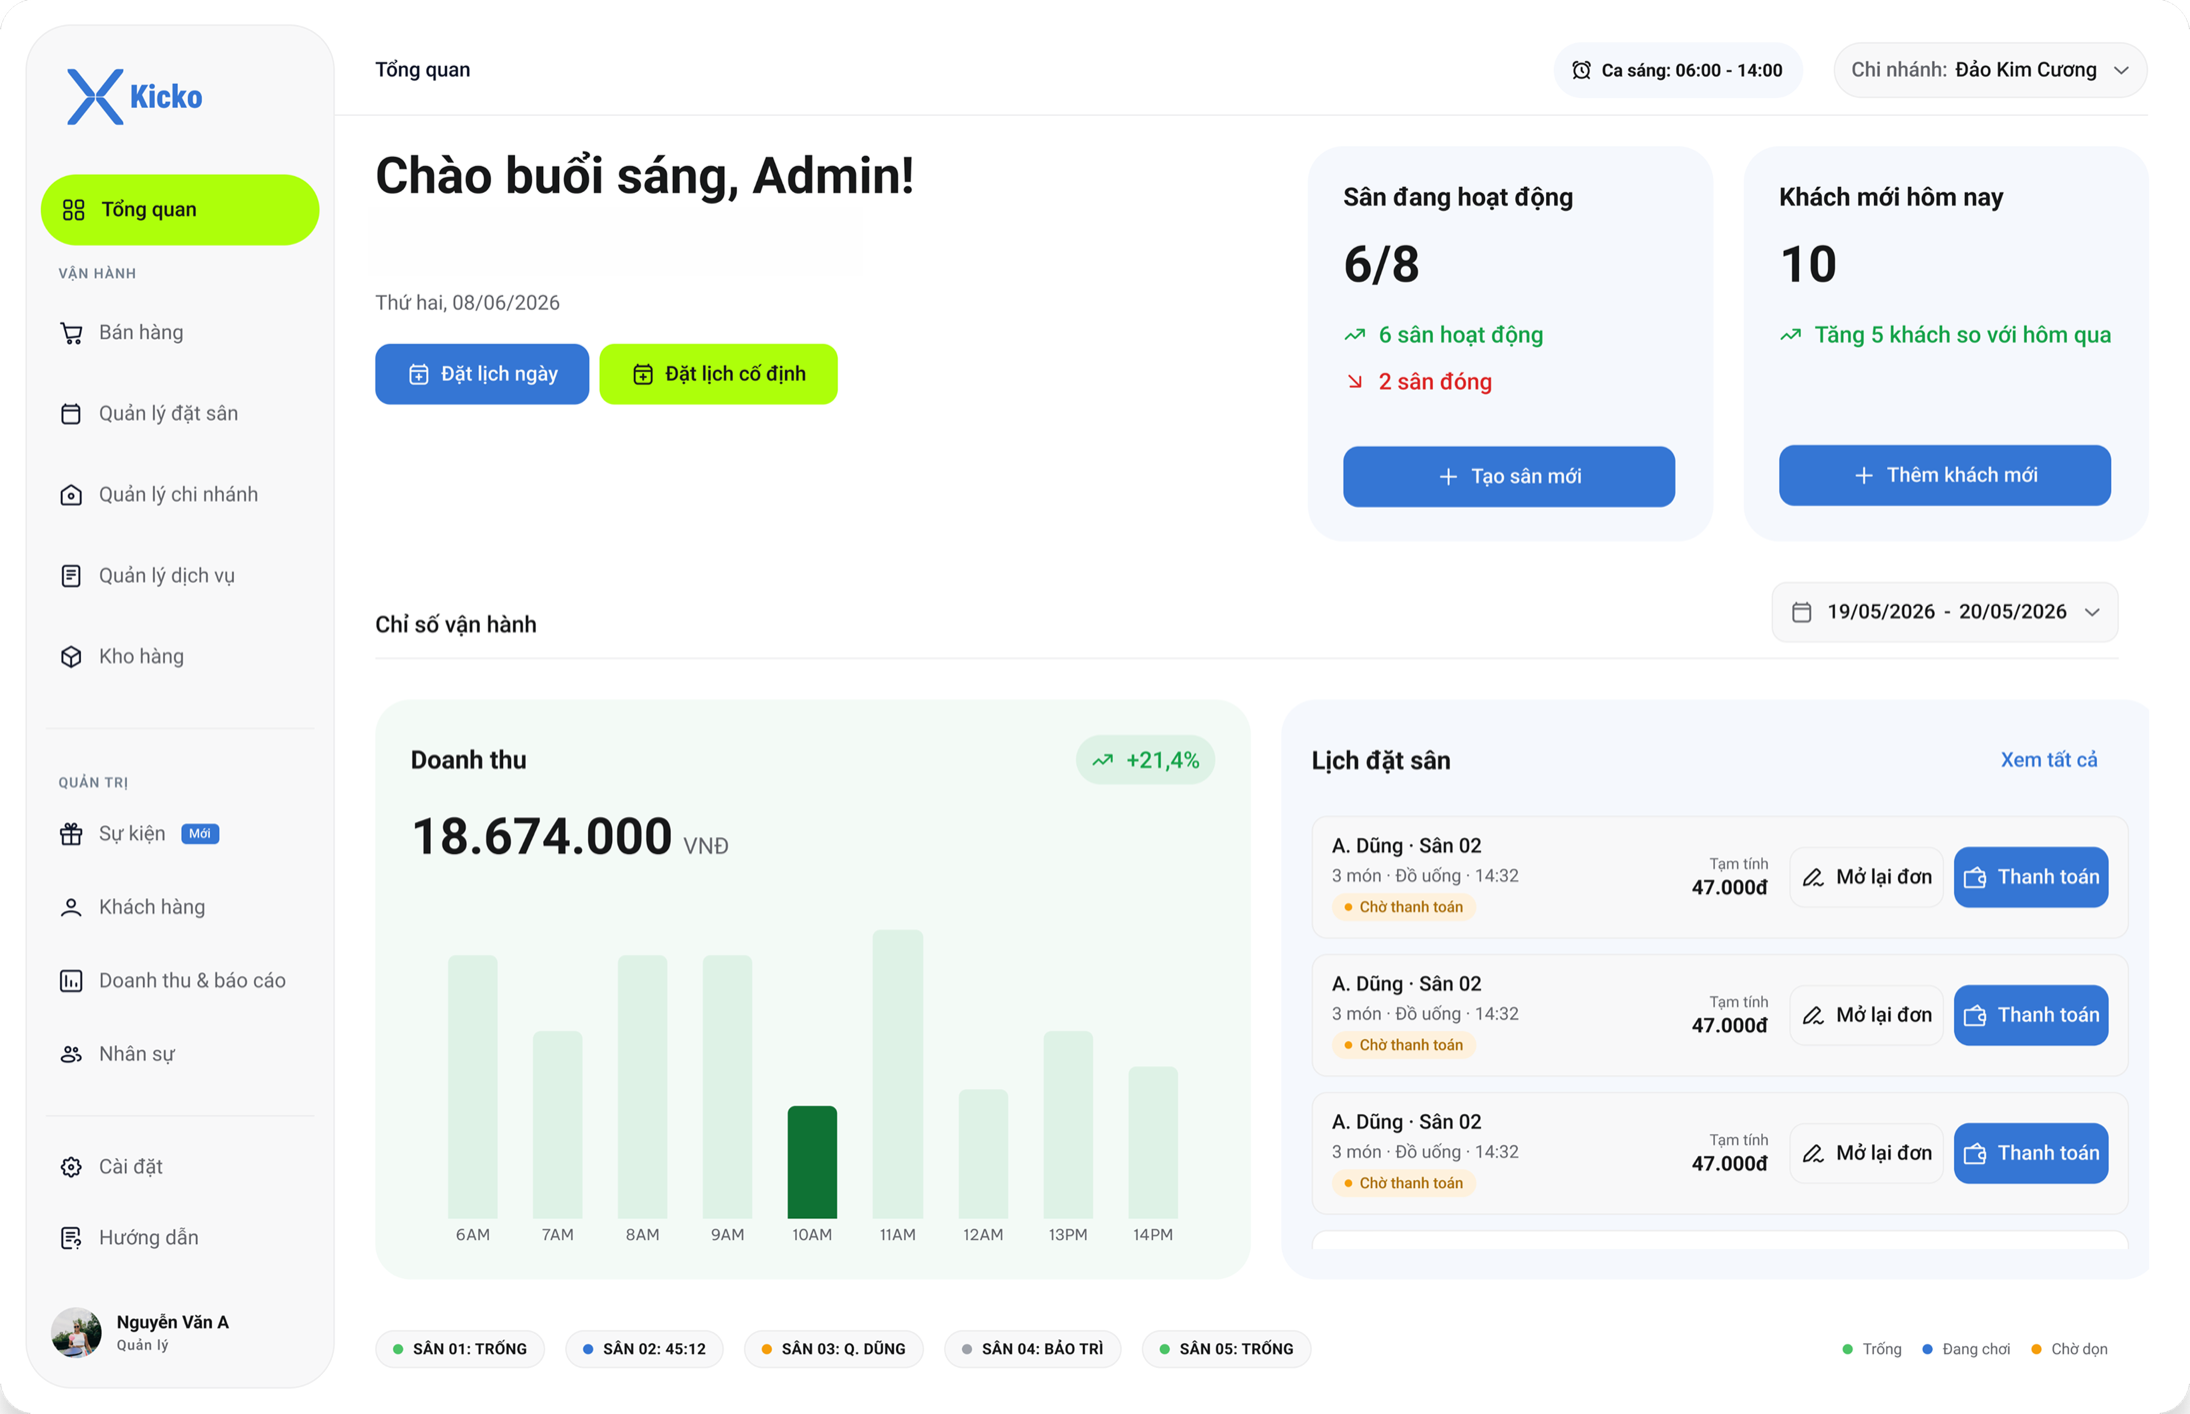Click Đặt lịch cố định button
The height and width of the screenshot is (1414, 2190).
718,374
